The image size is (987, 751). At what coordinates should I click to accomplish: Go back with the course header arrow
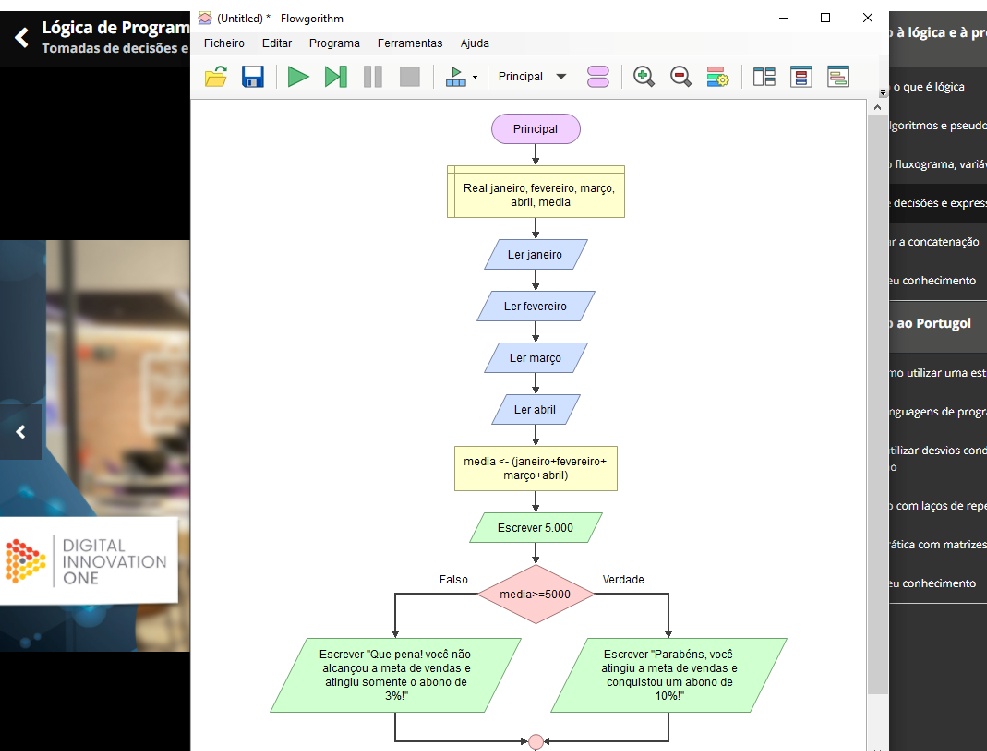22,37
